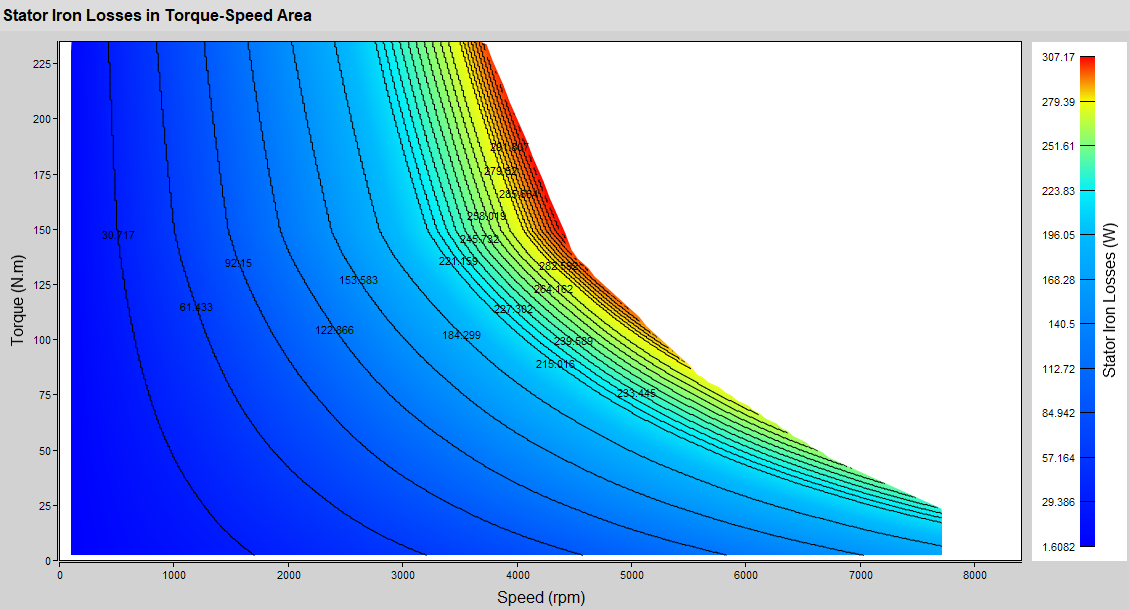1130x609 pixels.
Task: Click the 225 tick on torque axis
Action: click(40, 63)
